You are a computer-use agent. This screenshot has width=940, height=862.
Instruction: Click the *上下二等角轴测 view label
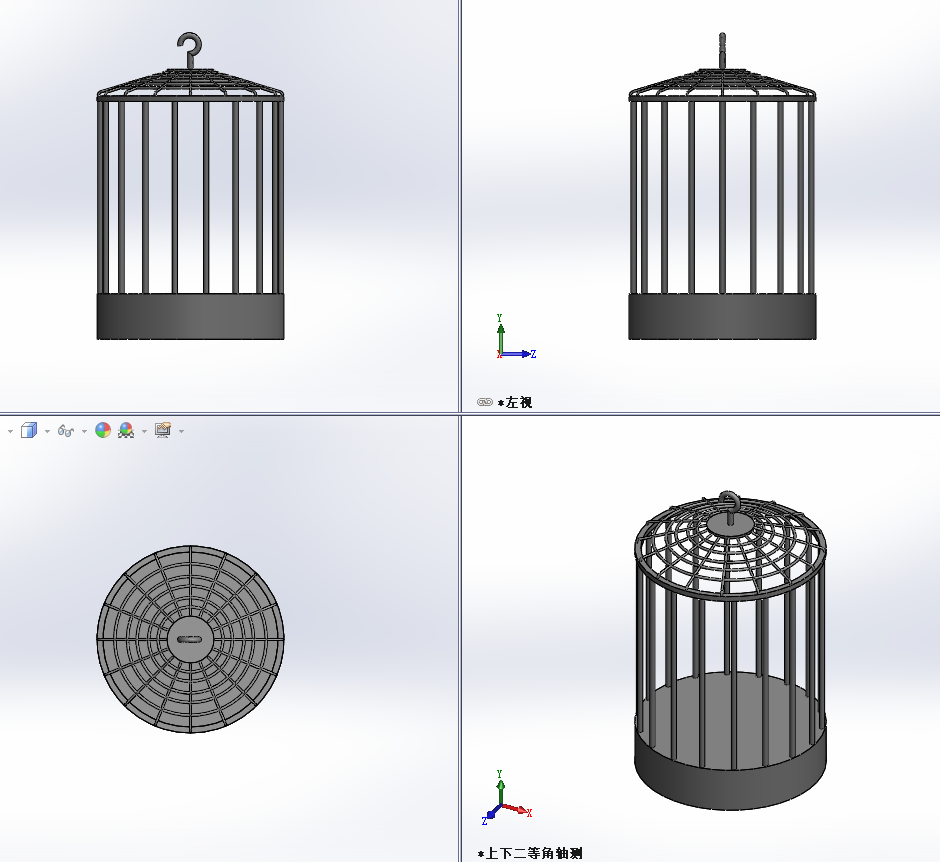tap(530, 853)
